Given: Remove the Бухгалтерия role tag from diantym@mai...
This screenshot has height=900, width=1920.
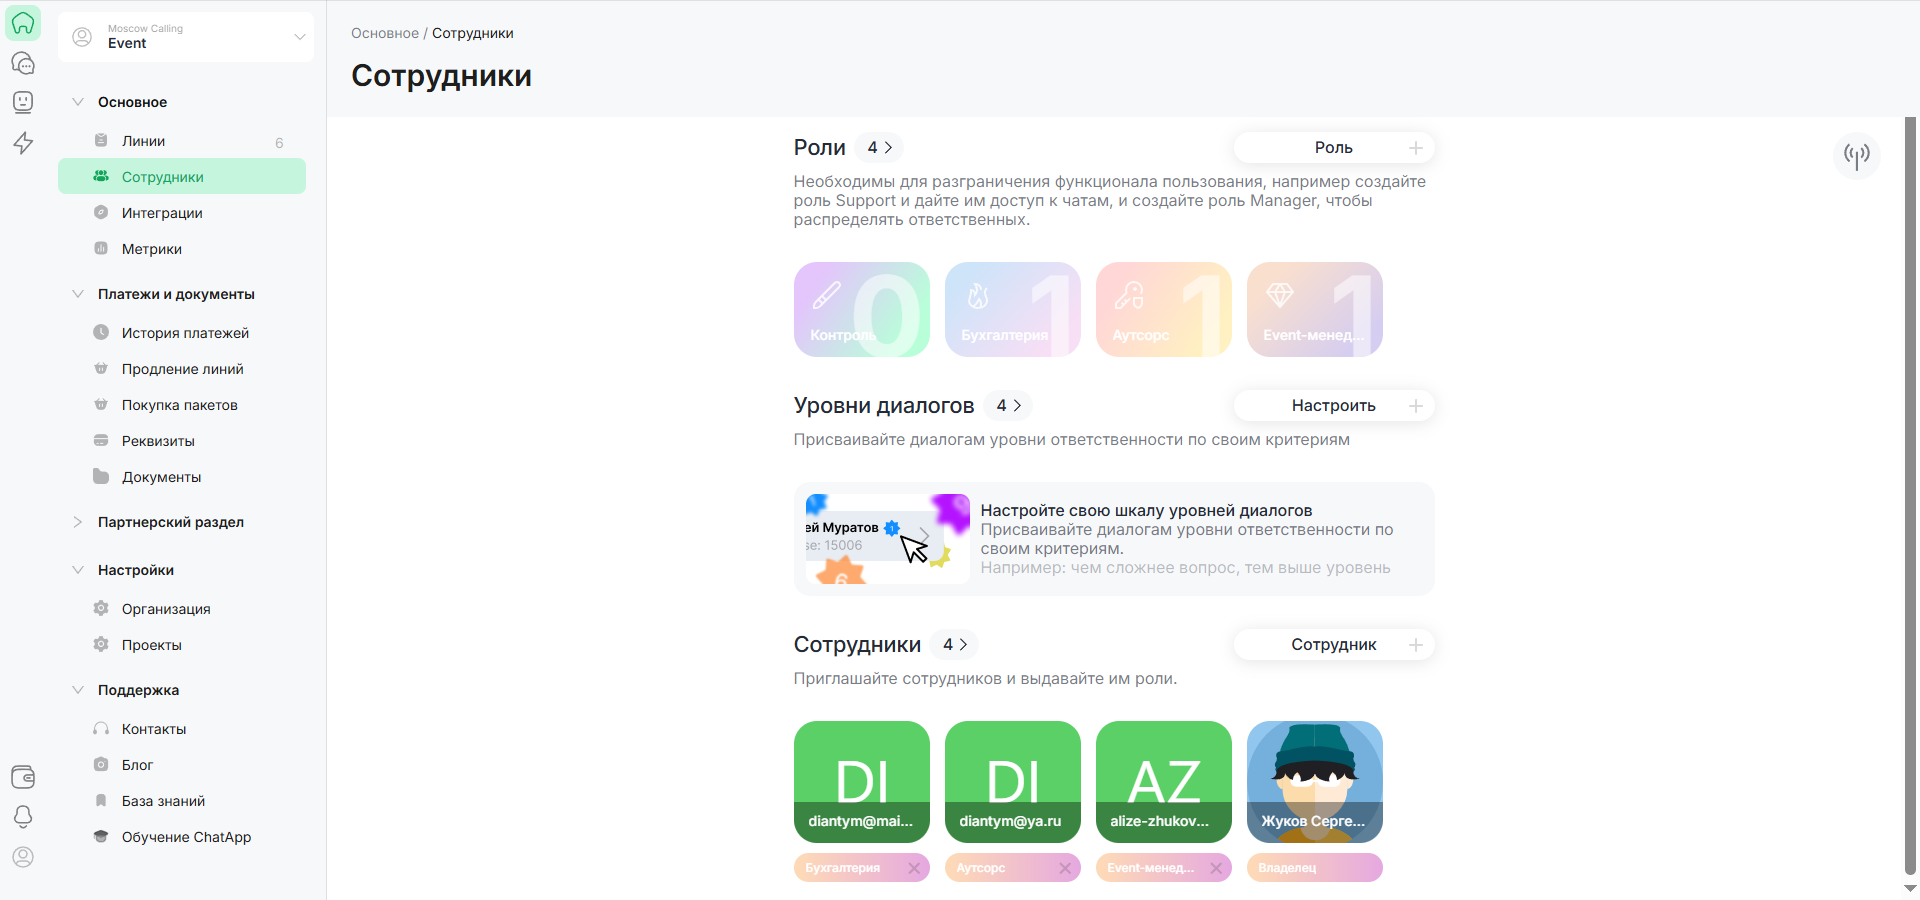Looking at the screenshot, I should (914, 868).
